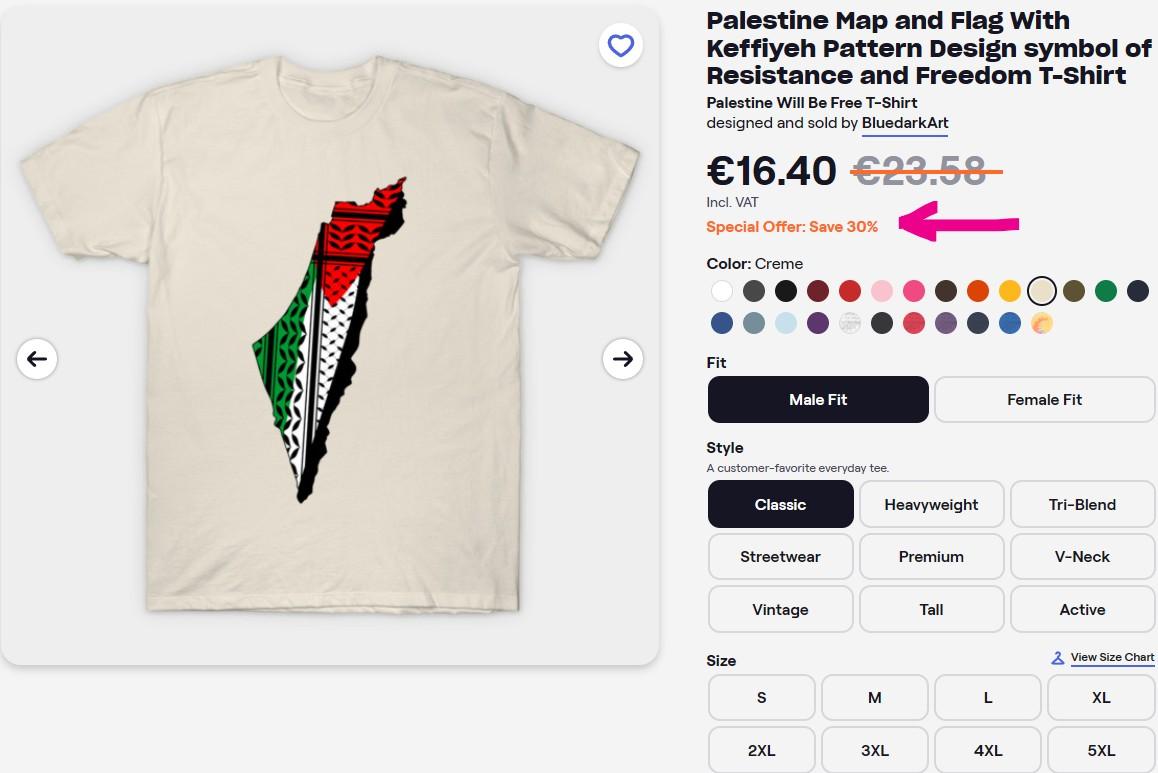Select Female Fit option
The width and height of the screenshot is (1158, 773).
tap(1044, 399)
